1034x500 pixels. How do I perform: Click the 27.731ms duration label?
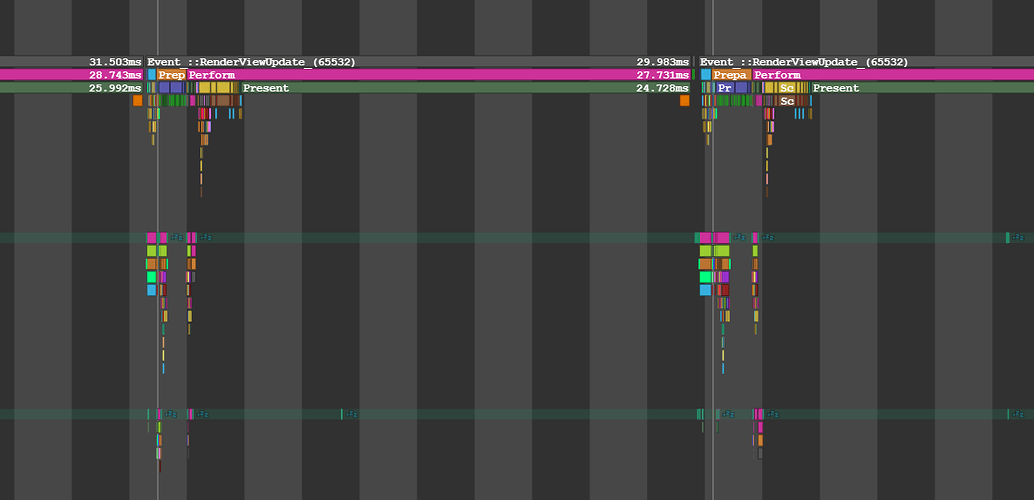pyautogui.click(x=663, y=75)
